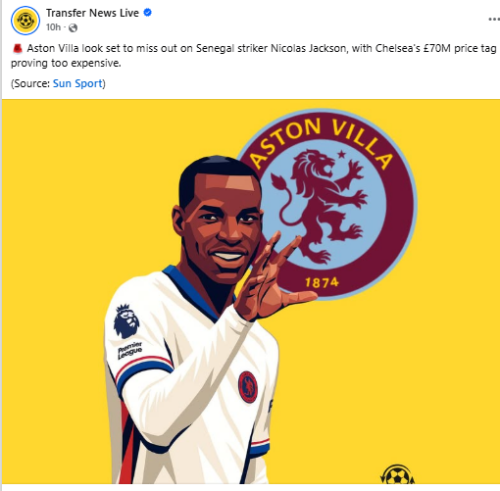500x491 pixels.
Task: Click the Nicolas Jackson post caption text
Action: click(x=254, y=56)
